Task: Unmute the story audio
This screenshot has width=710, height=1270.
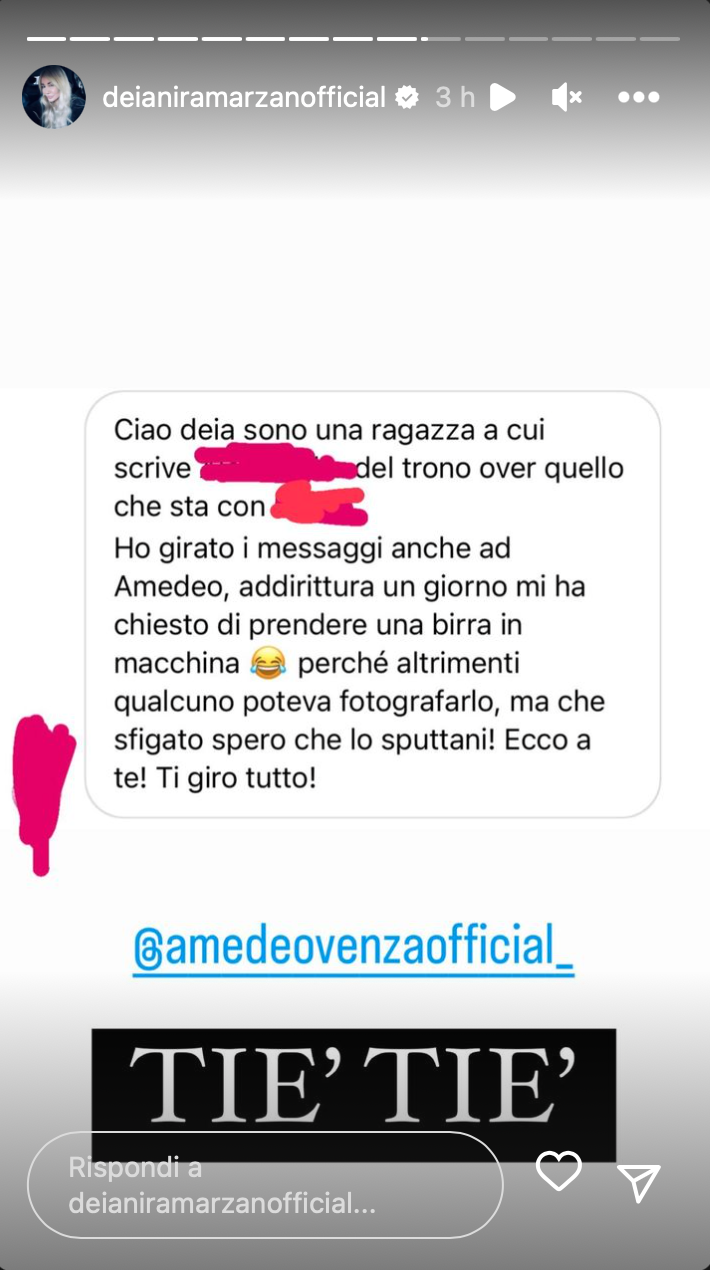Action: pyautogui.click(x=567, y=97)
